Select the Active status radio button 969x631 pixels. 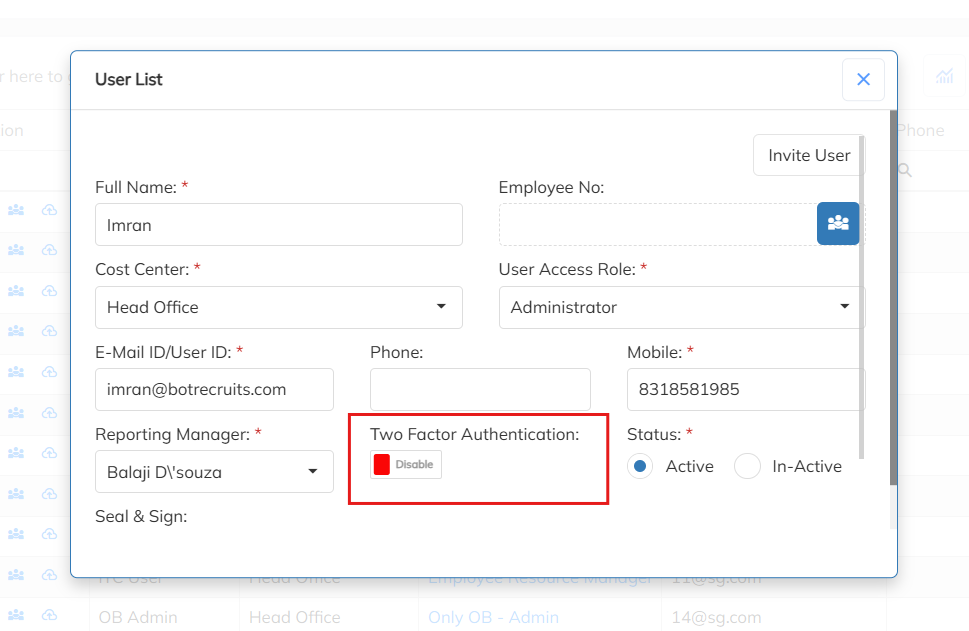tap(642, 466)
